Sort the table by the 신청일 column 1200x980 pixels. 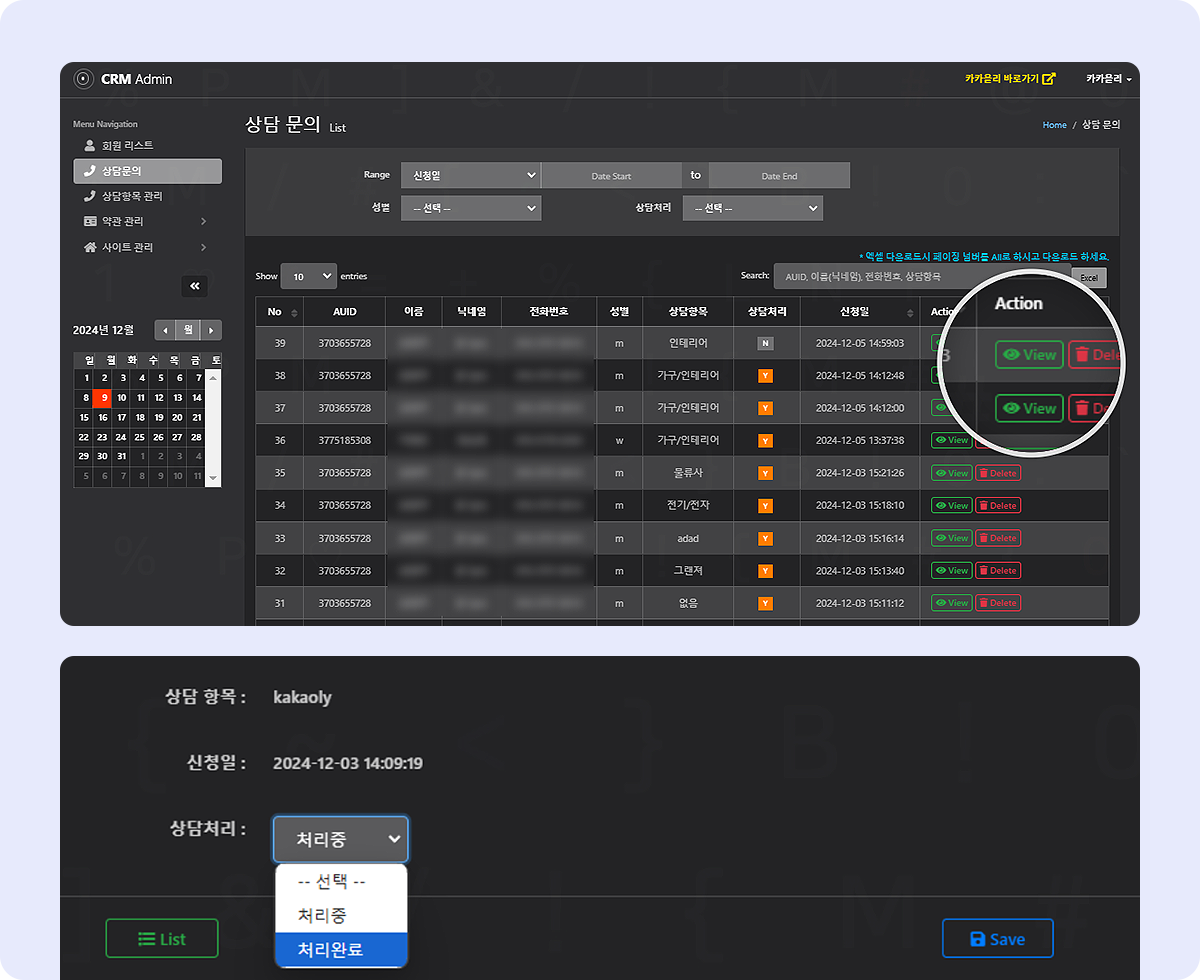pyautogui.click(x=859, y=312)
